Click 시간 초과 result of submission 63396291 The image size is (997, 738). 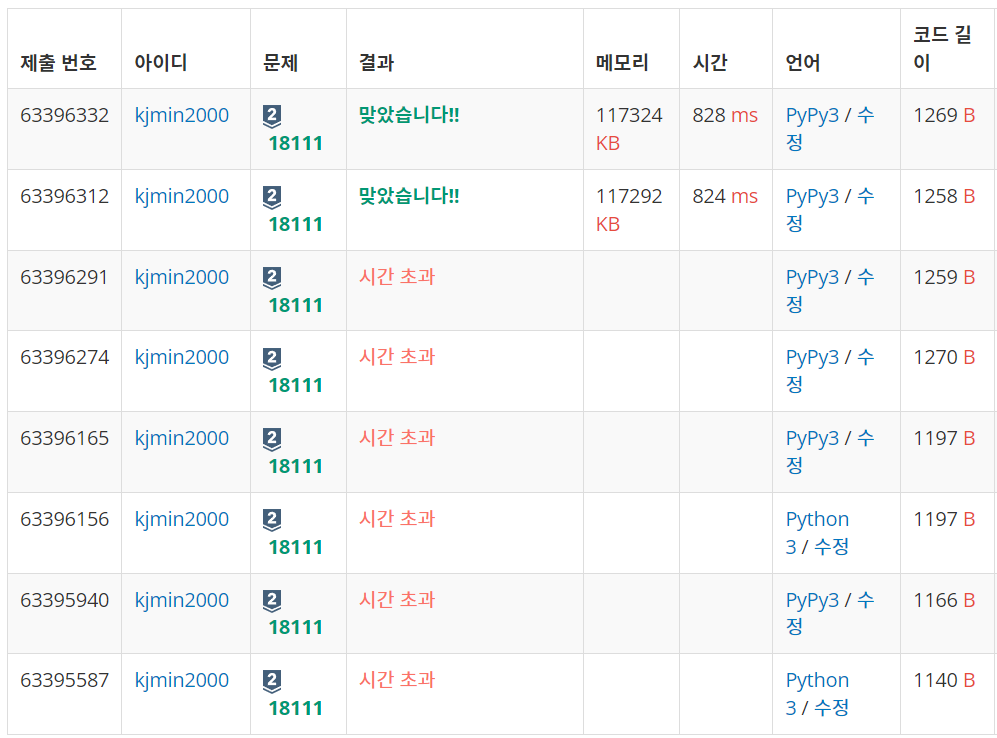(x=397, y=277)
